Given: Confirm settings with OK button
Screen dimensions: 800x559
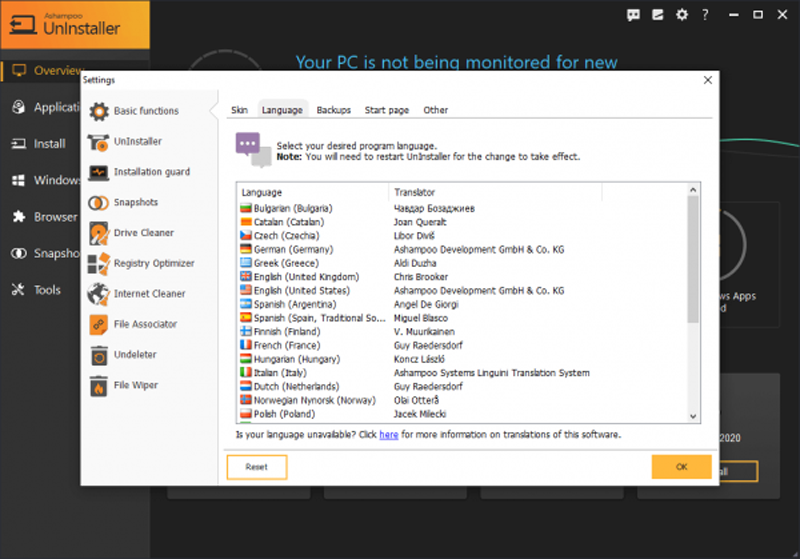Looking at the screenshot, I should point(682,467).
